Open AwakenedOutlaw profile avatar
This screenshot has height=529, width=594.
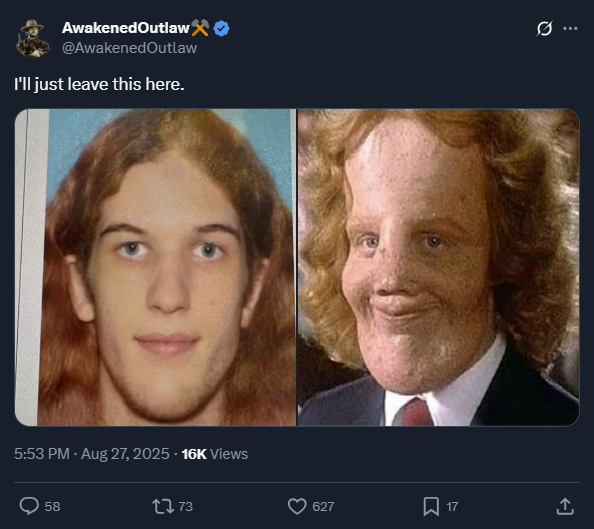(33, 38)
